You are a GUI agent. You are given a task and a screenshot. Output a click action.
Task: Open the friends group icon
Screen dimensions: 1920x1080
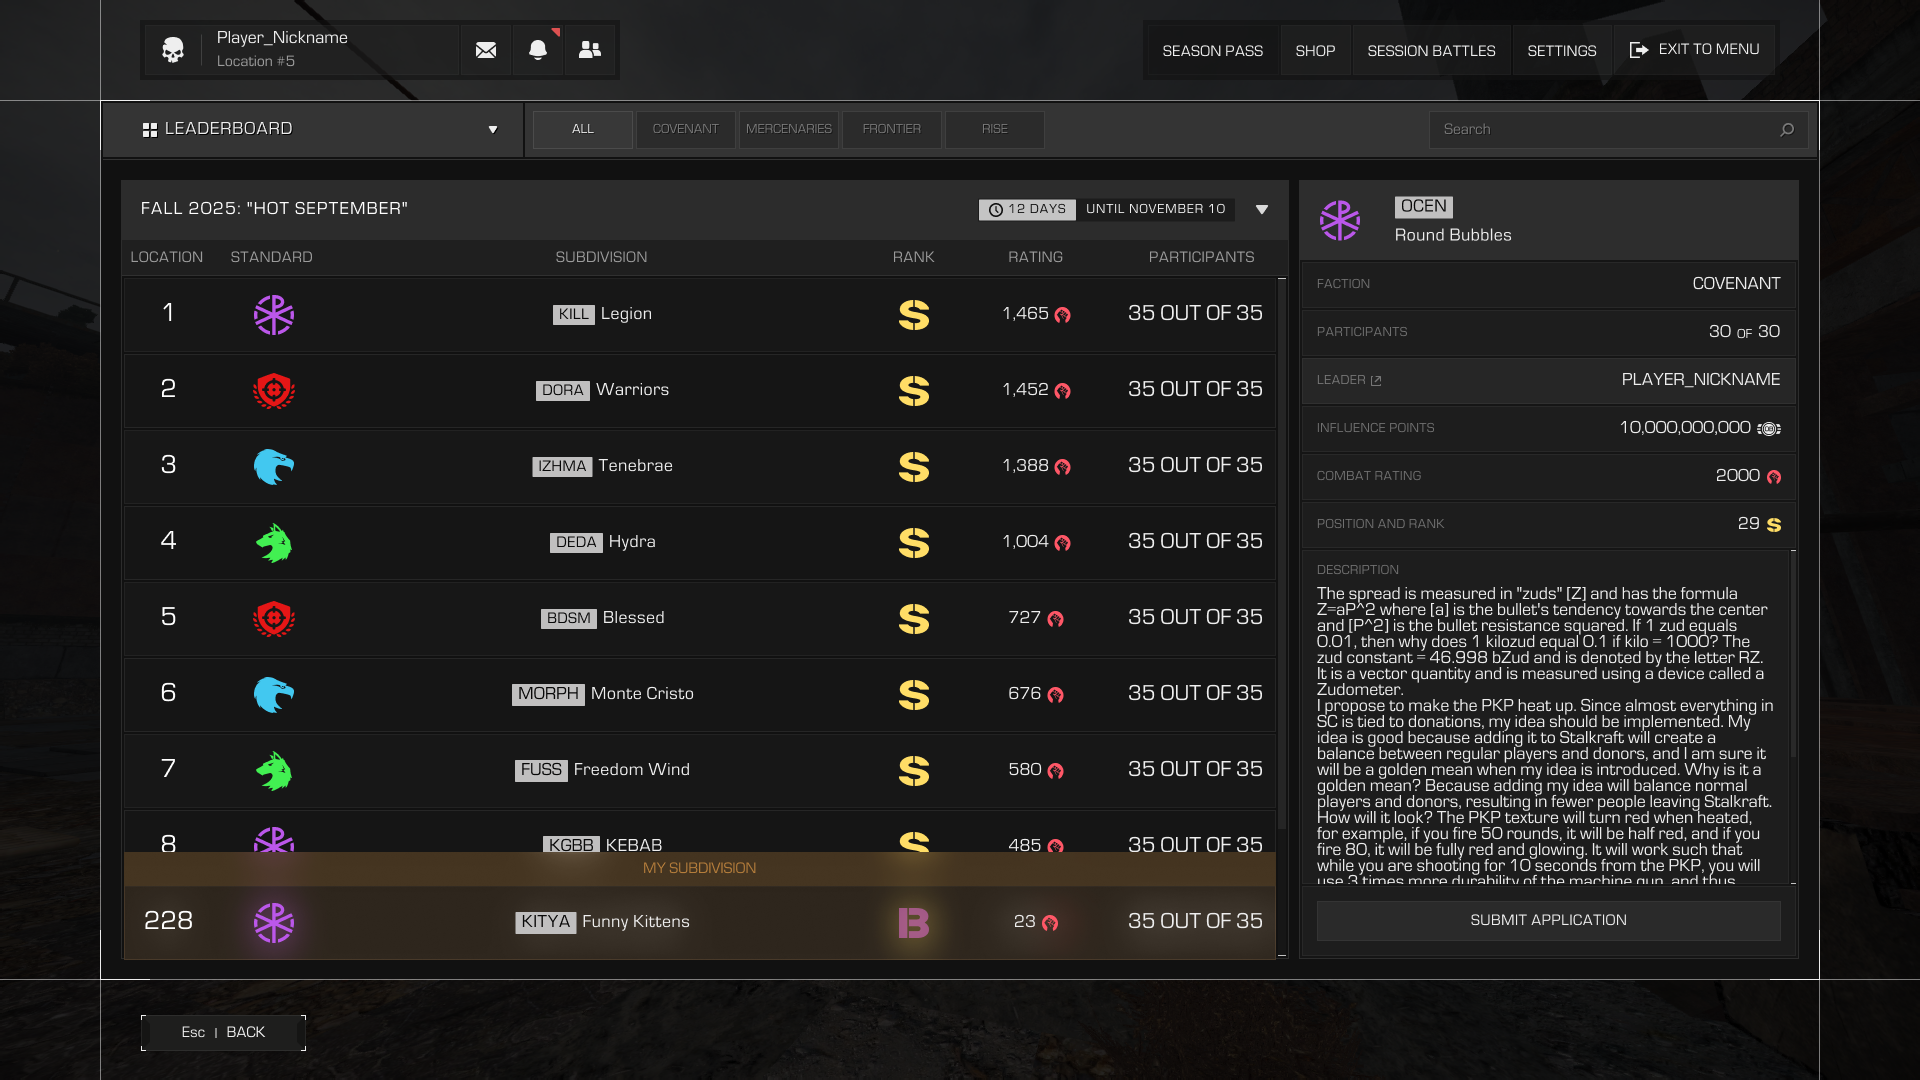tap(590, 50)
